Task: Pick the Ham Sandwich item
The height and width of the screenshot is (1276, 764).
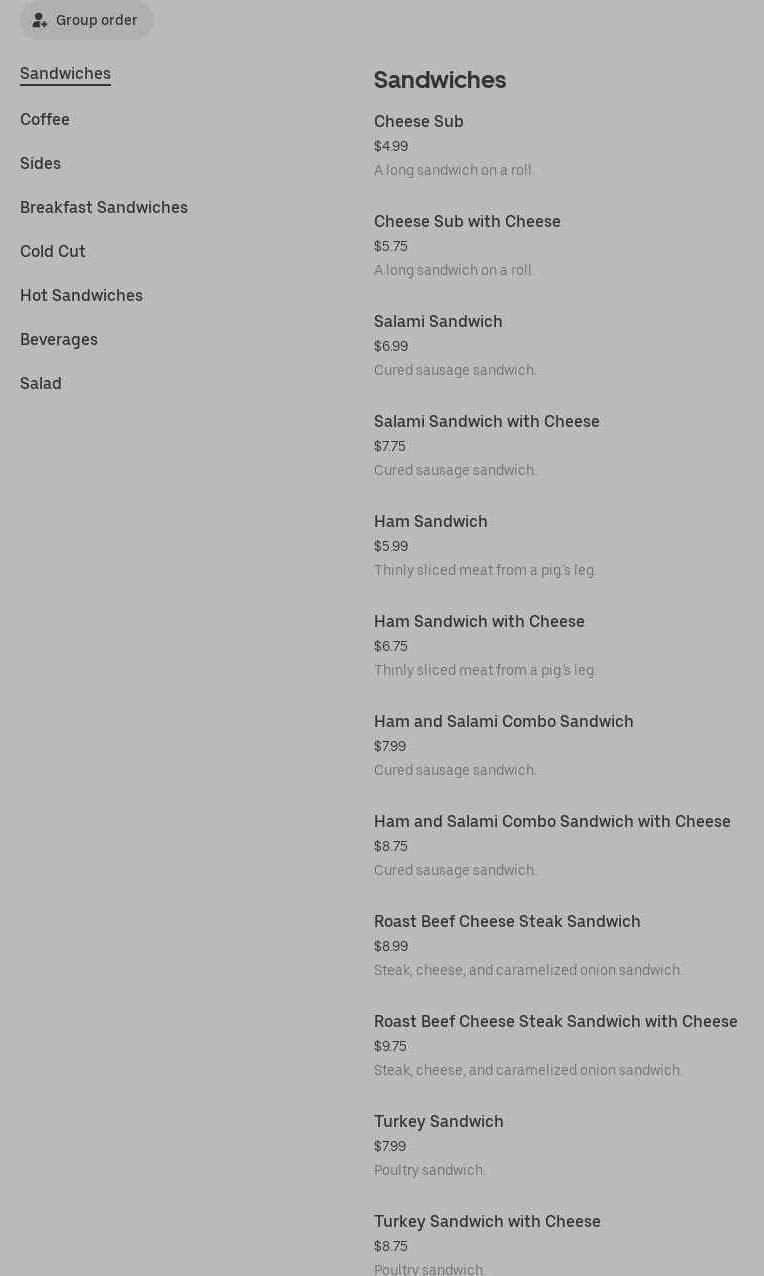Action: pyautogui.click(x=431, y=522)
